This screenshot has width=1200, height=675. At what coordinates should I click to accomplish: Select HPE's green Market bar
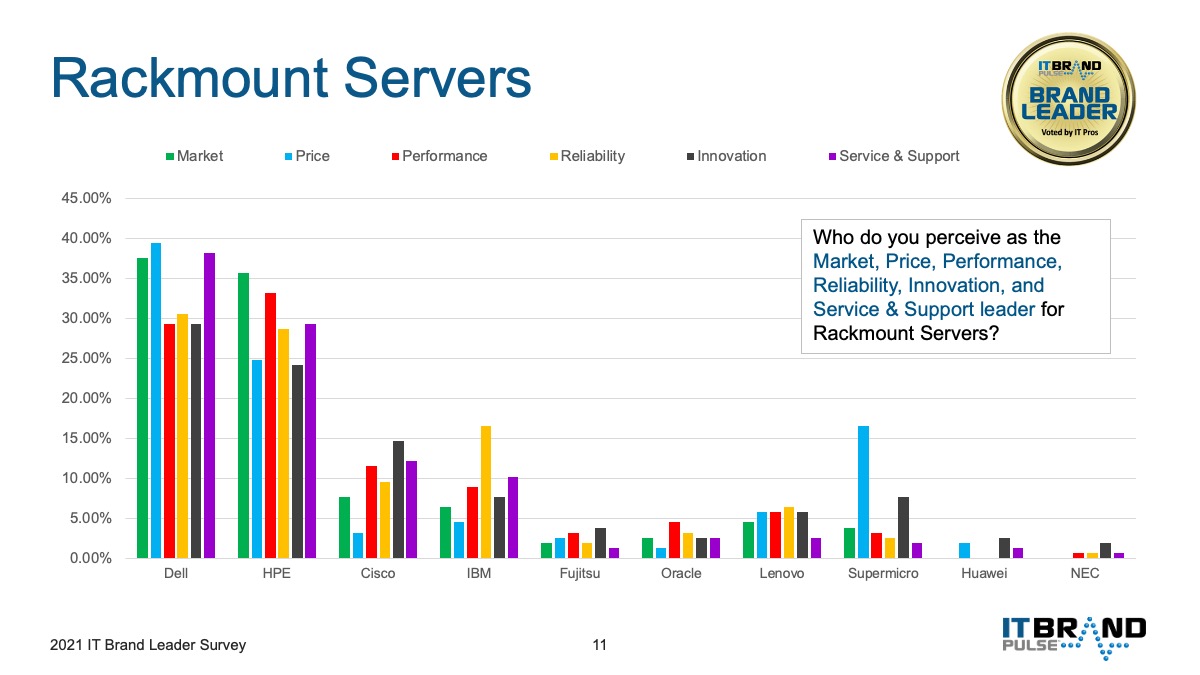click(x=243, y=415)
